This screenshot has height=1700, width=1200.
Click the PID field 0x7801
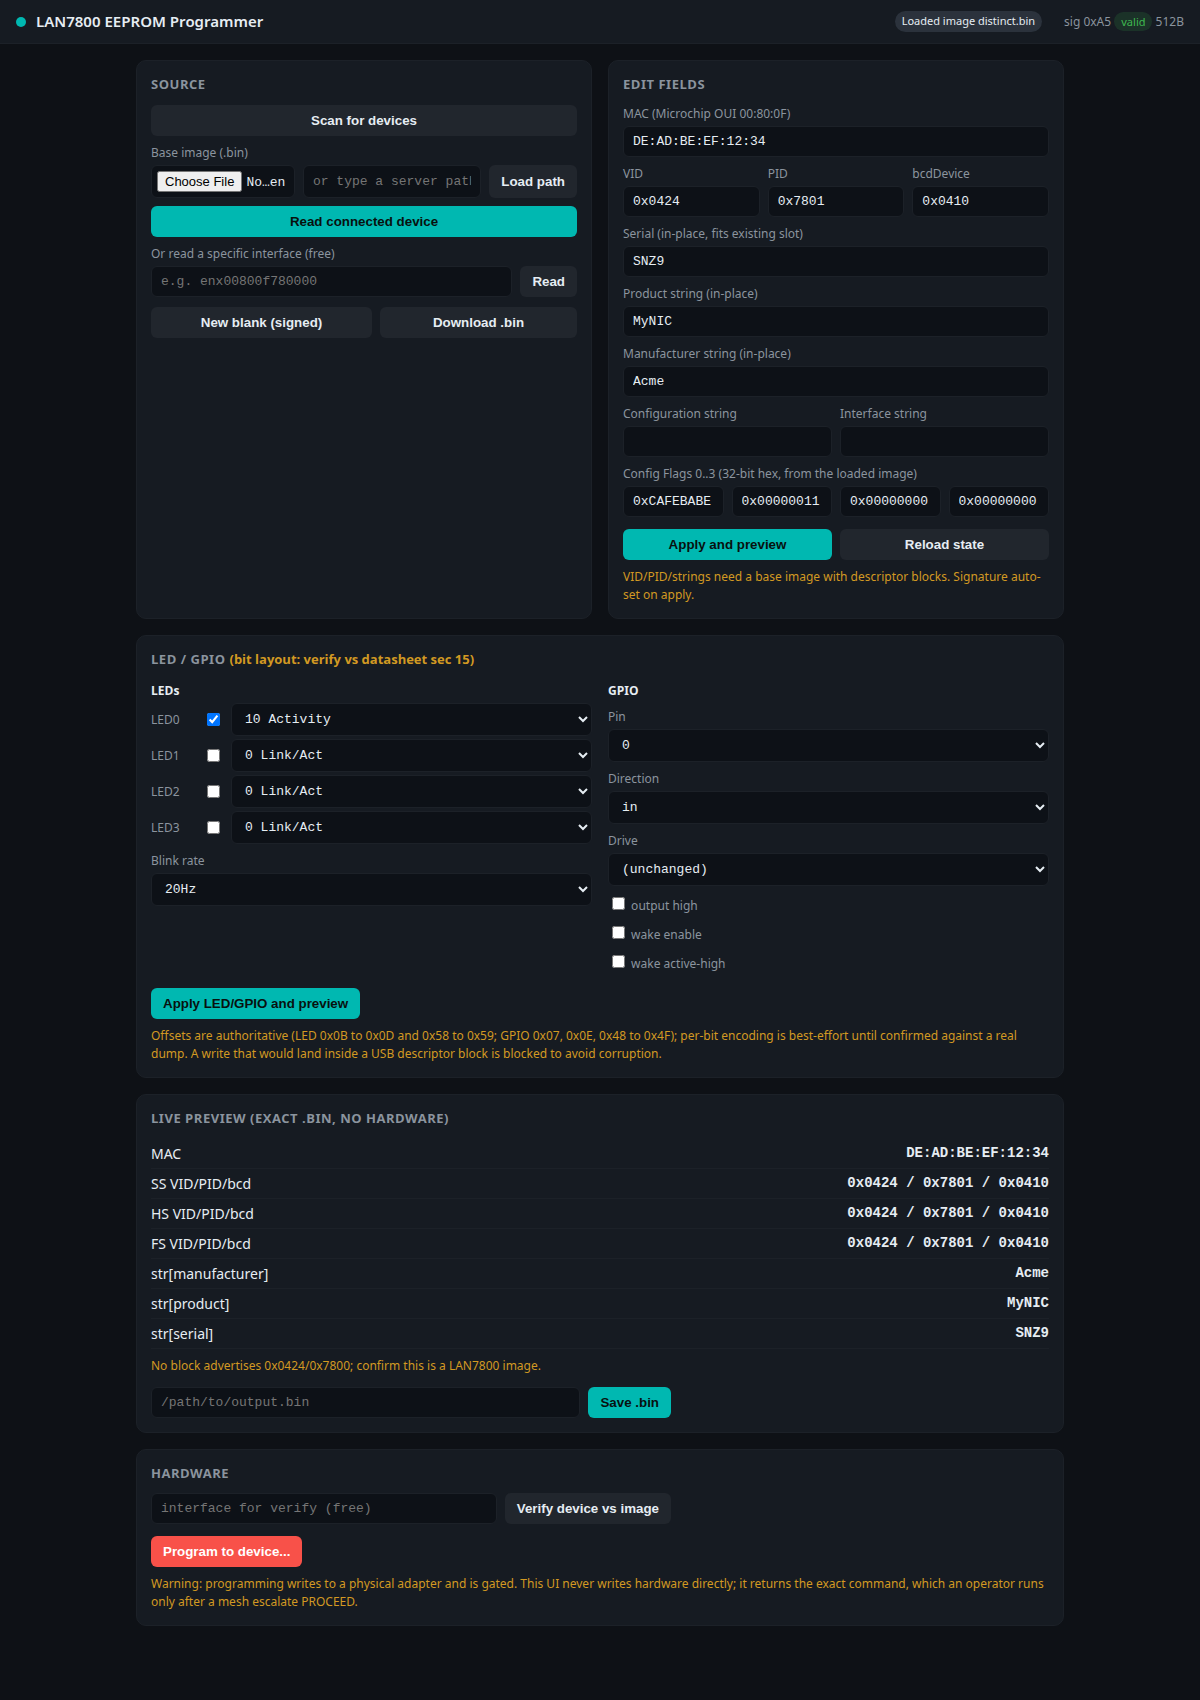pyautogui.click(x=836, y=201)
